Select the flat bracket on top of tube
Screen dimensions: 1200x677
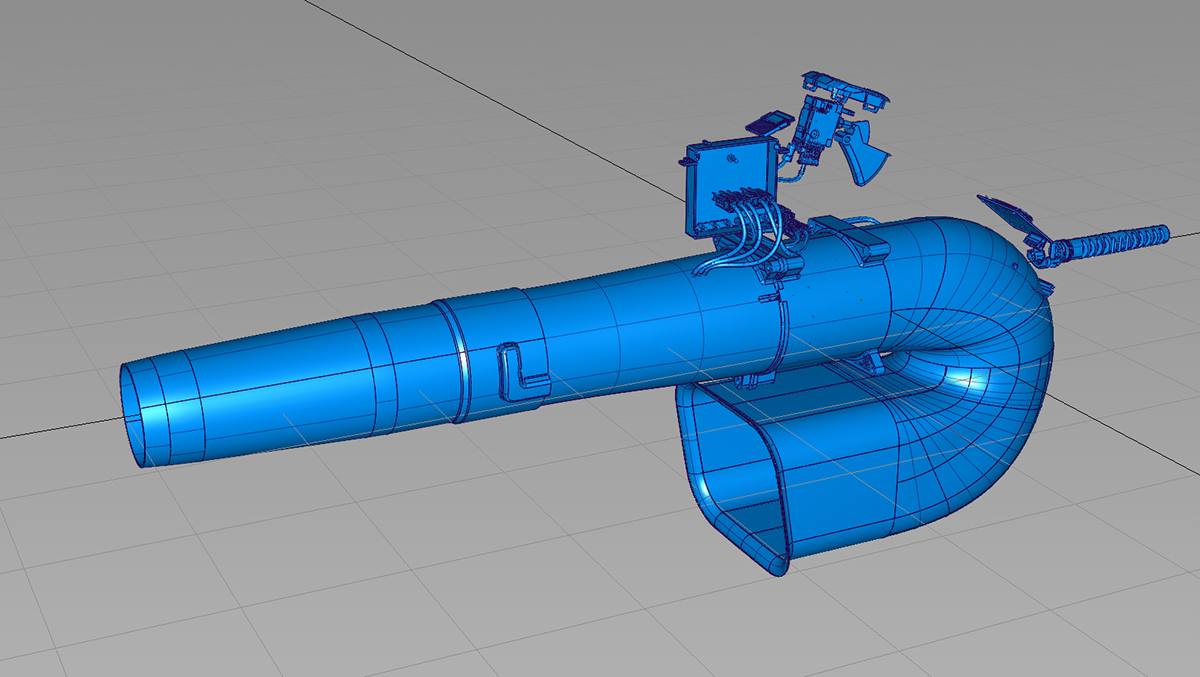coord(848,238)
